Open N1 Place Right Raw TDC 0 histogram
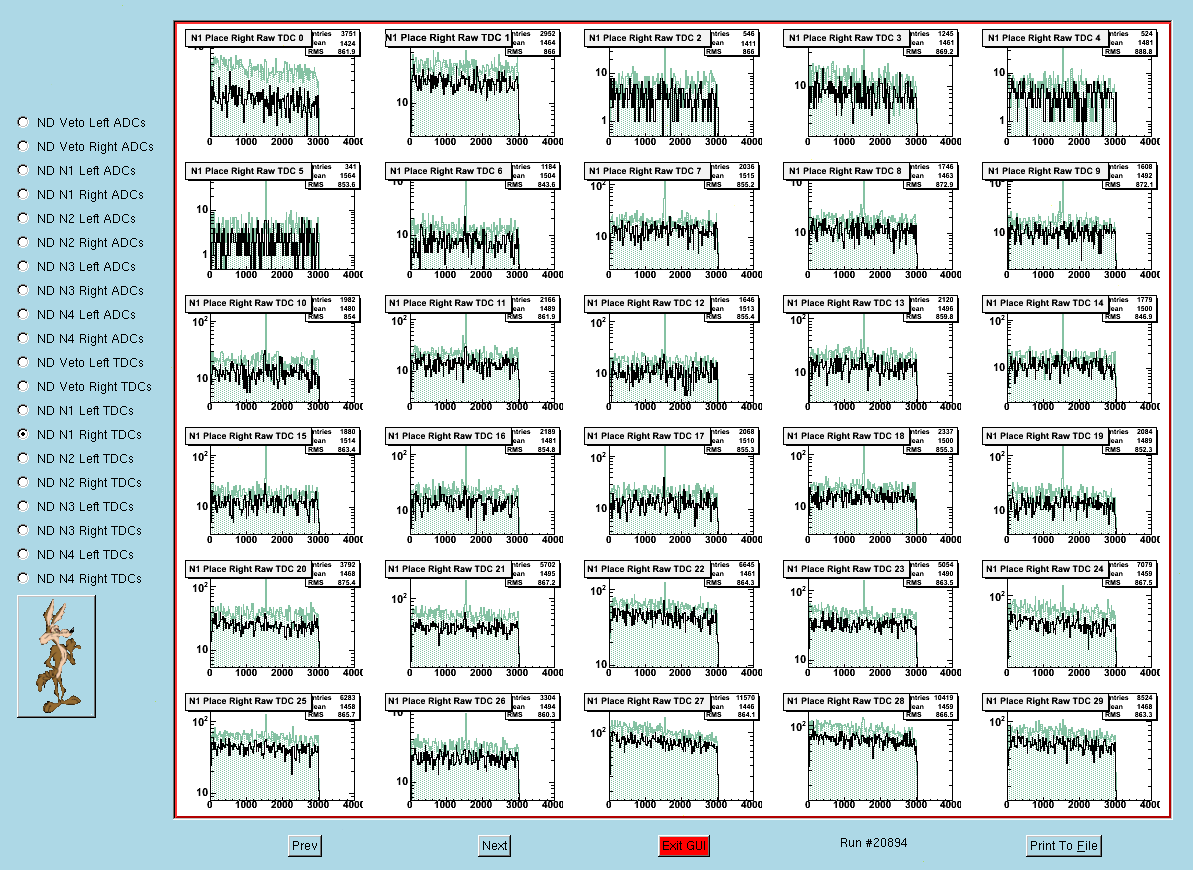Image resolution: width=1193 pixels, height=870 pixels. pos(274,88)
